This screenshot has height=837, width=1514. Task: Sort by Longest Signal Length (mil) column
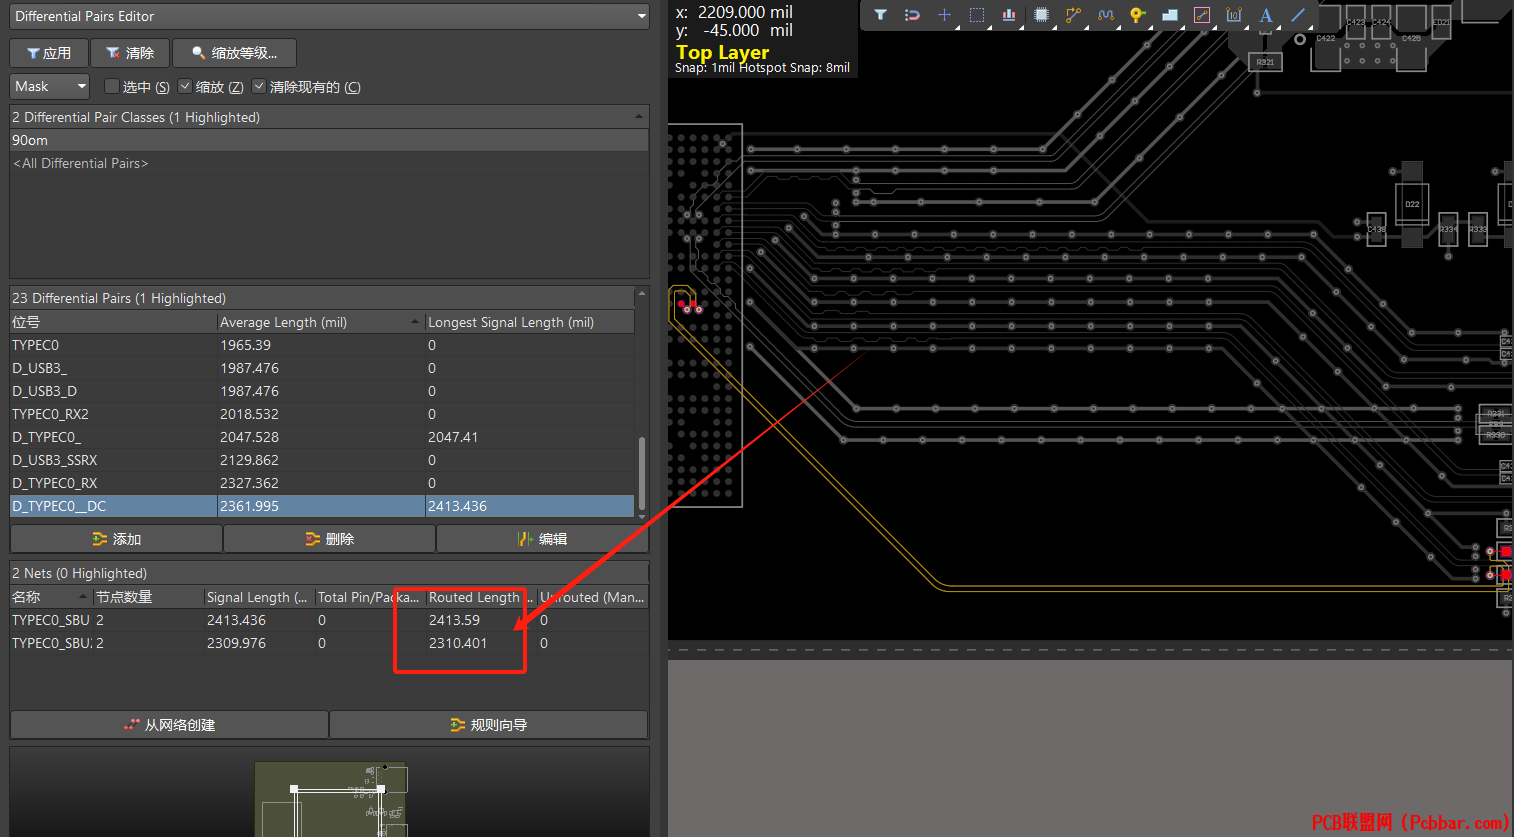point(530,322)
